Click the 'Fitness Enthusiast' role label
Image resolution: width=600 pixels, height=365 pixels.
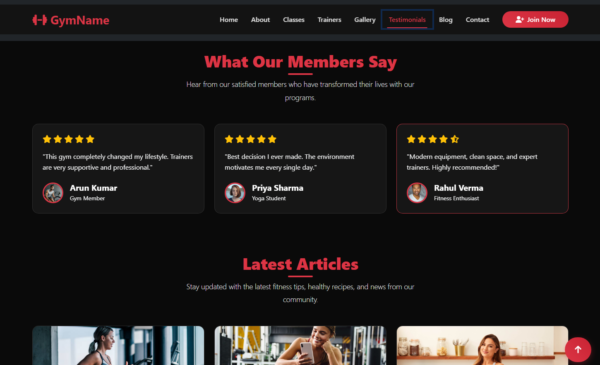pos(457,198)
